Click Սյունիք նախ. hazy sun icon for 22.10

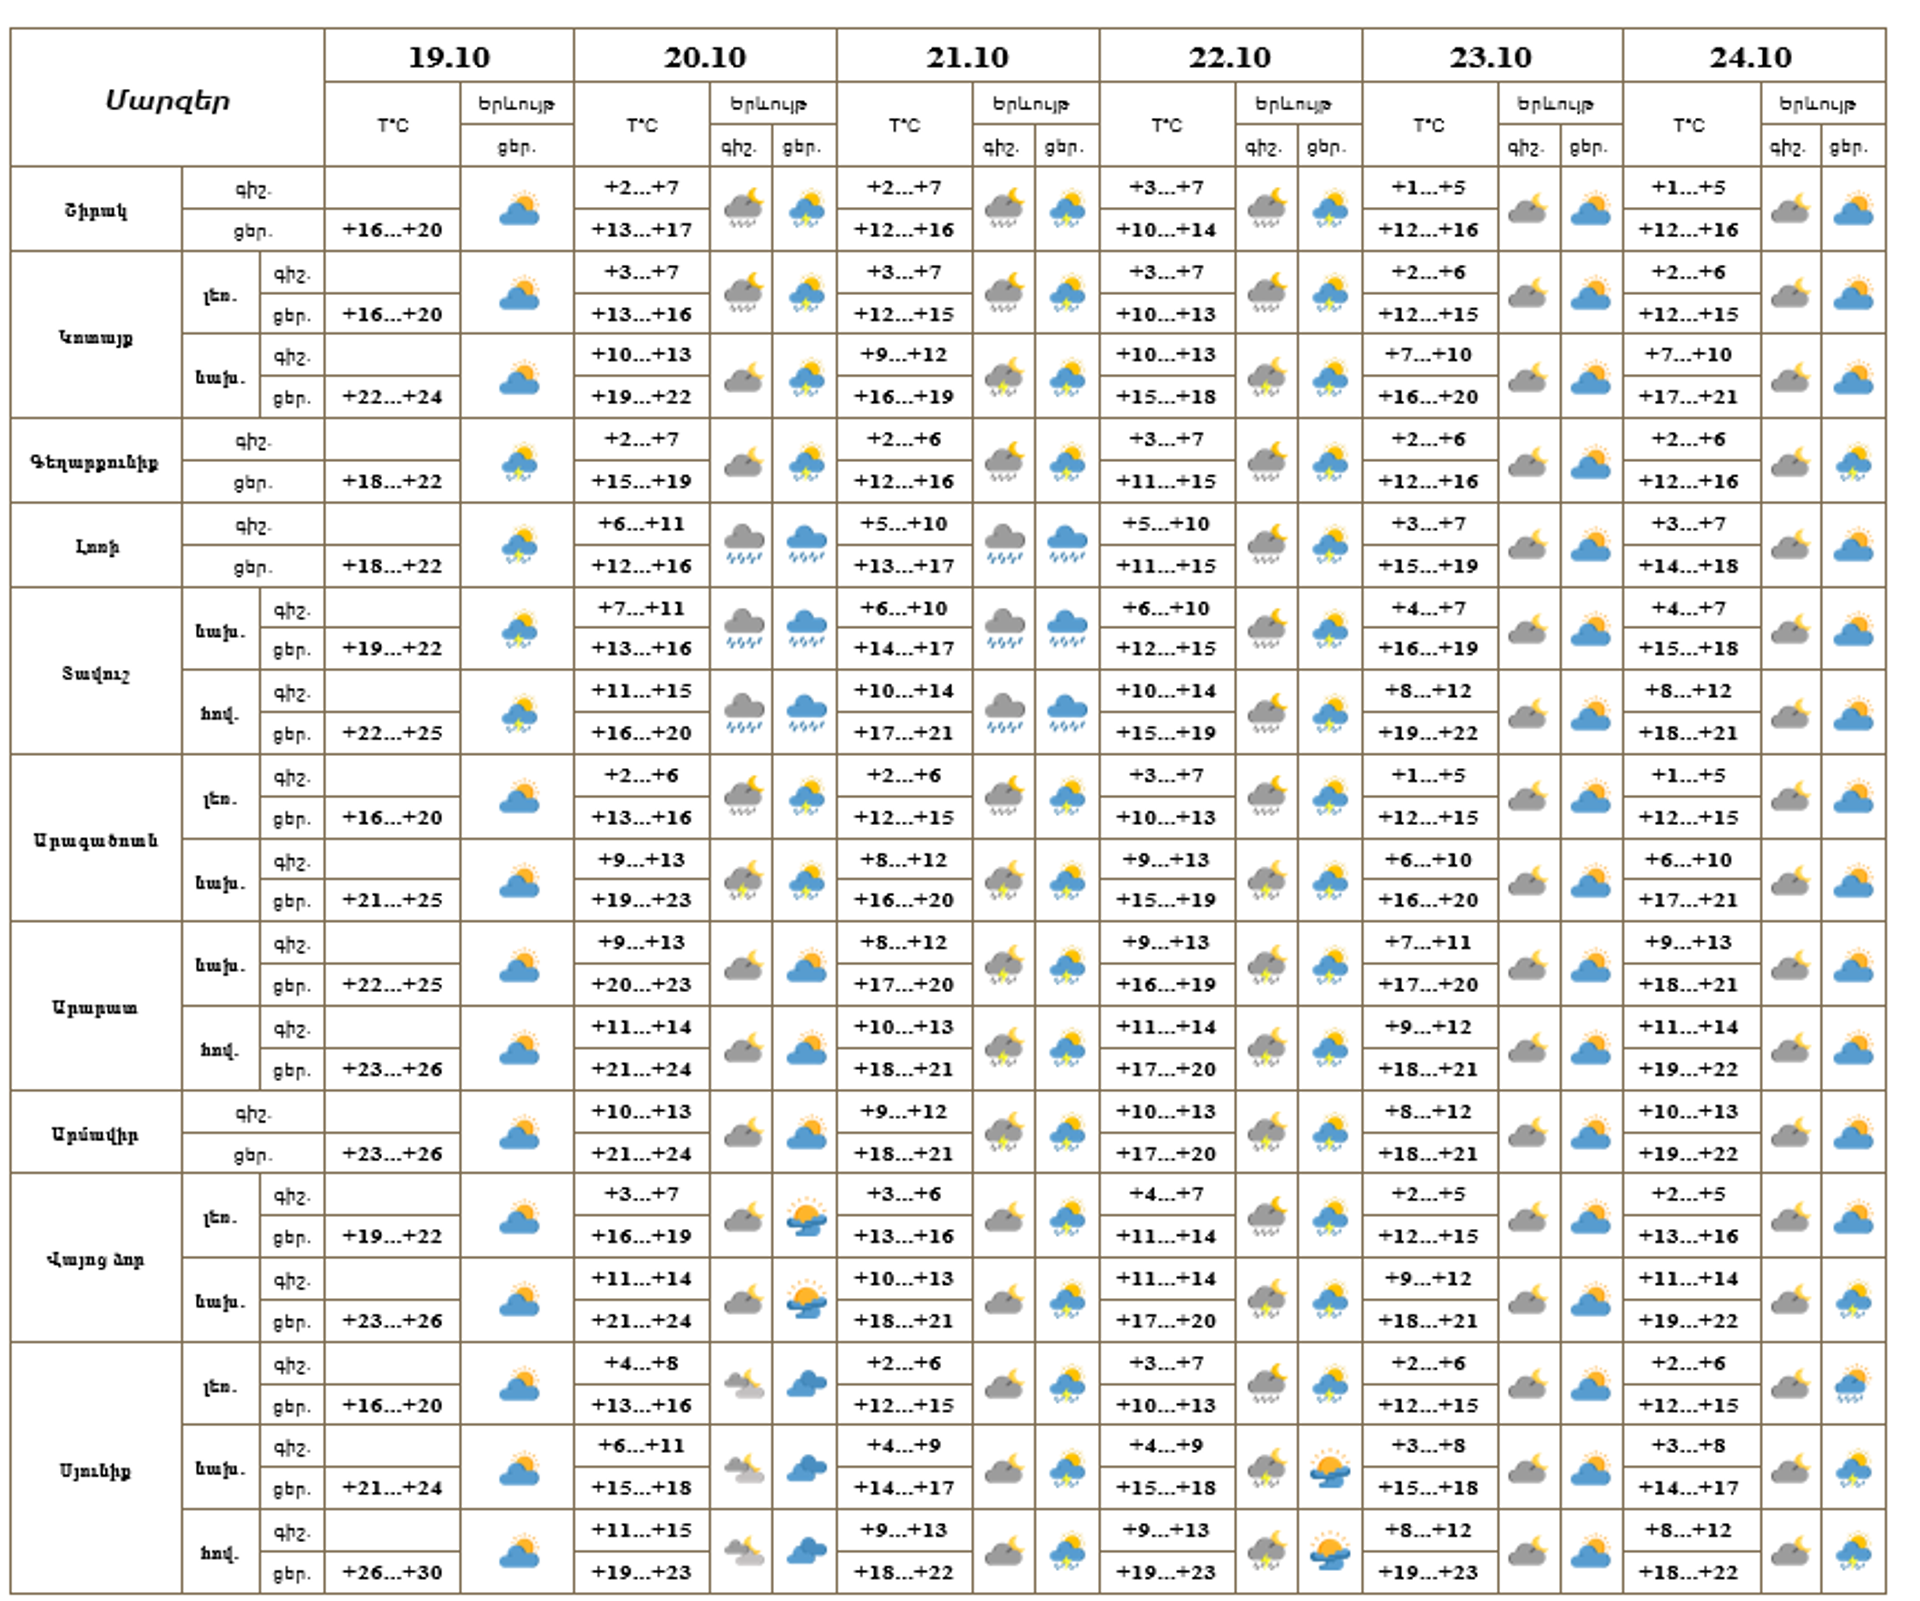point(1330,1468)
